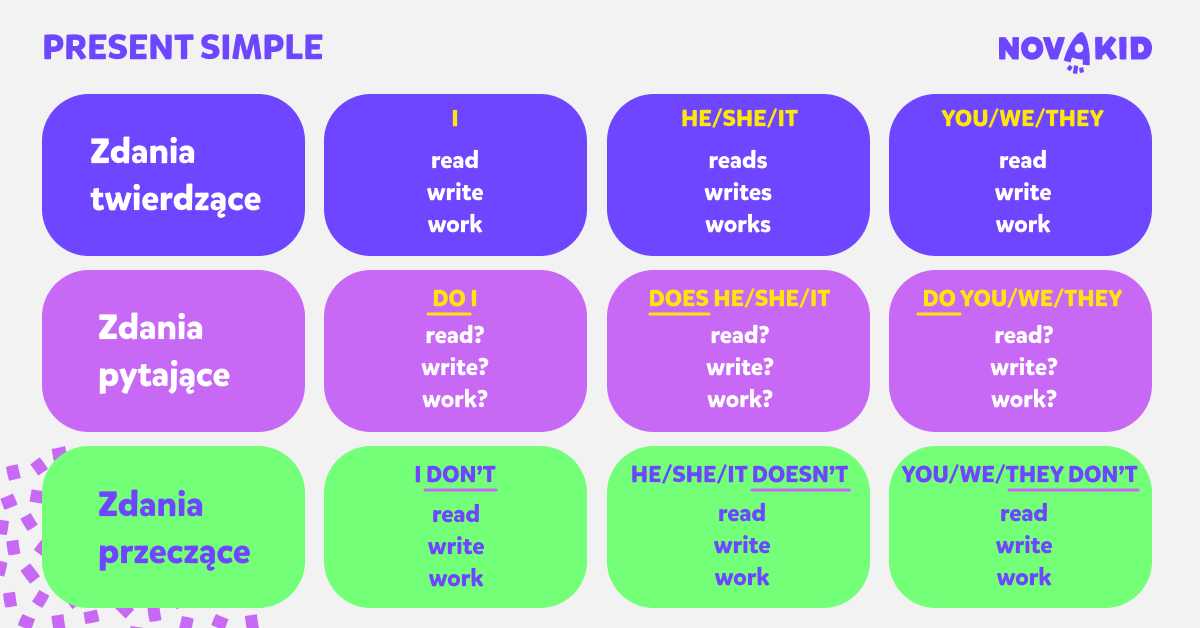Click the DO YOU/WE/THEY heading
This screenshot has height=628, width=1200.
1022,298
